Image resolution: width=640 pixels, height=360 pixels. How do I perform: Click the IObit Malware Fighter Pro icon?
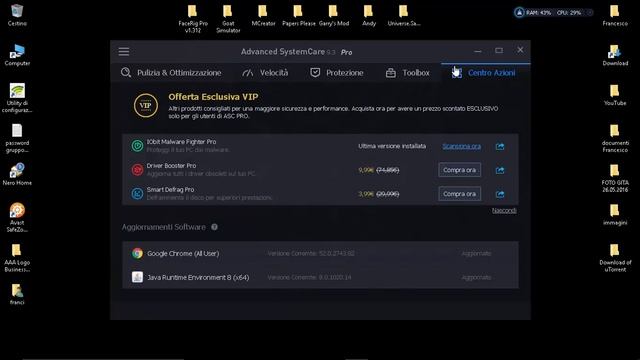[137, 146]
